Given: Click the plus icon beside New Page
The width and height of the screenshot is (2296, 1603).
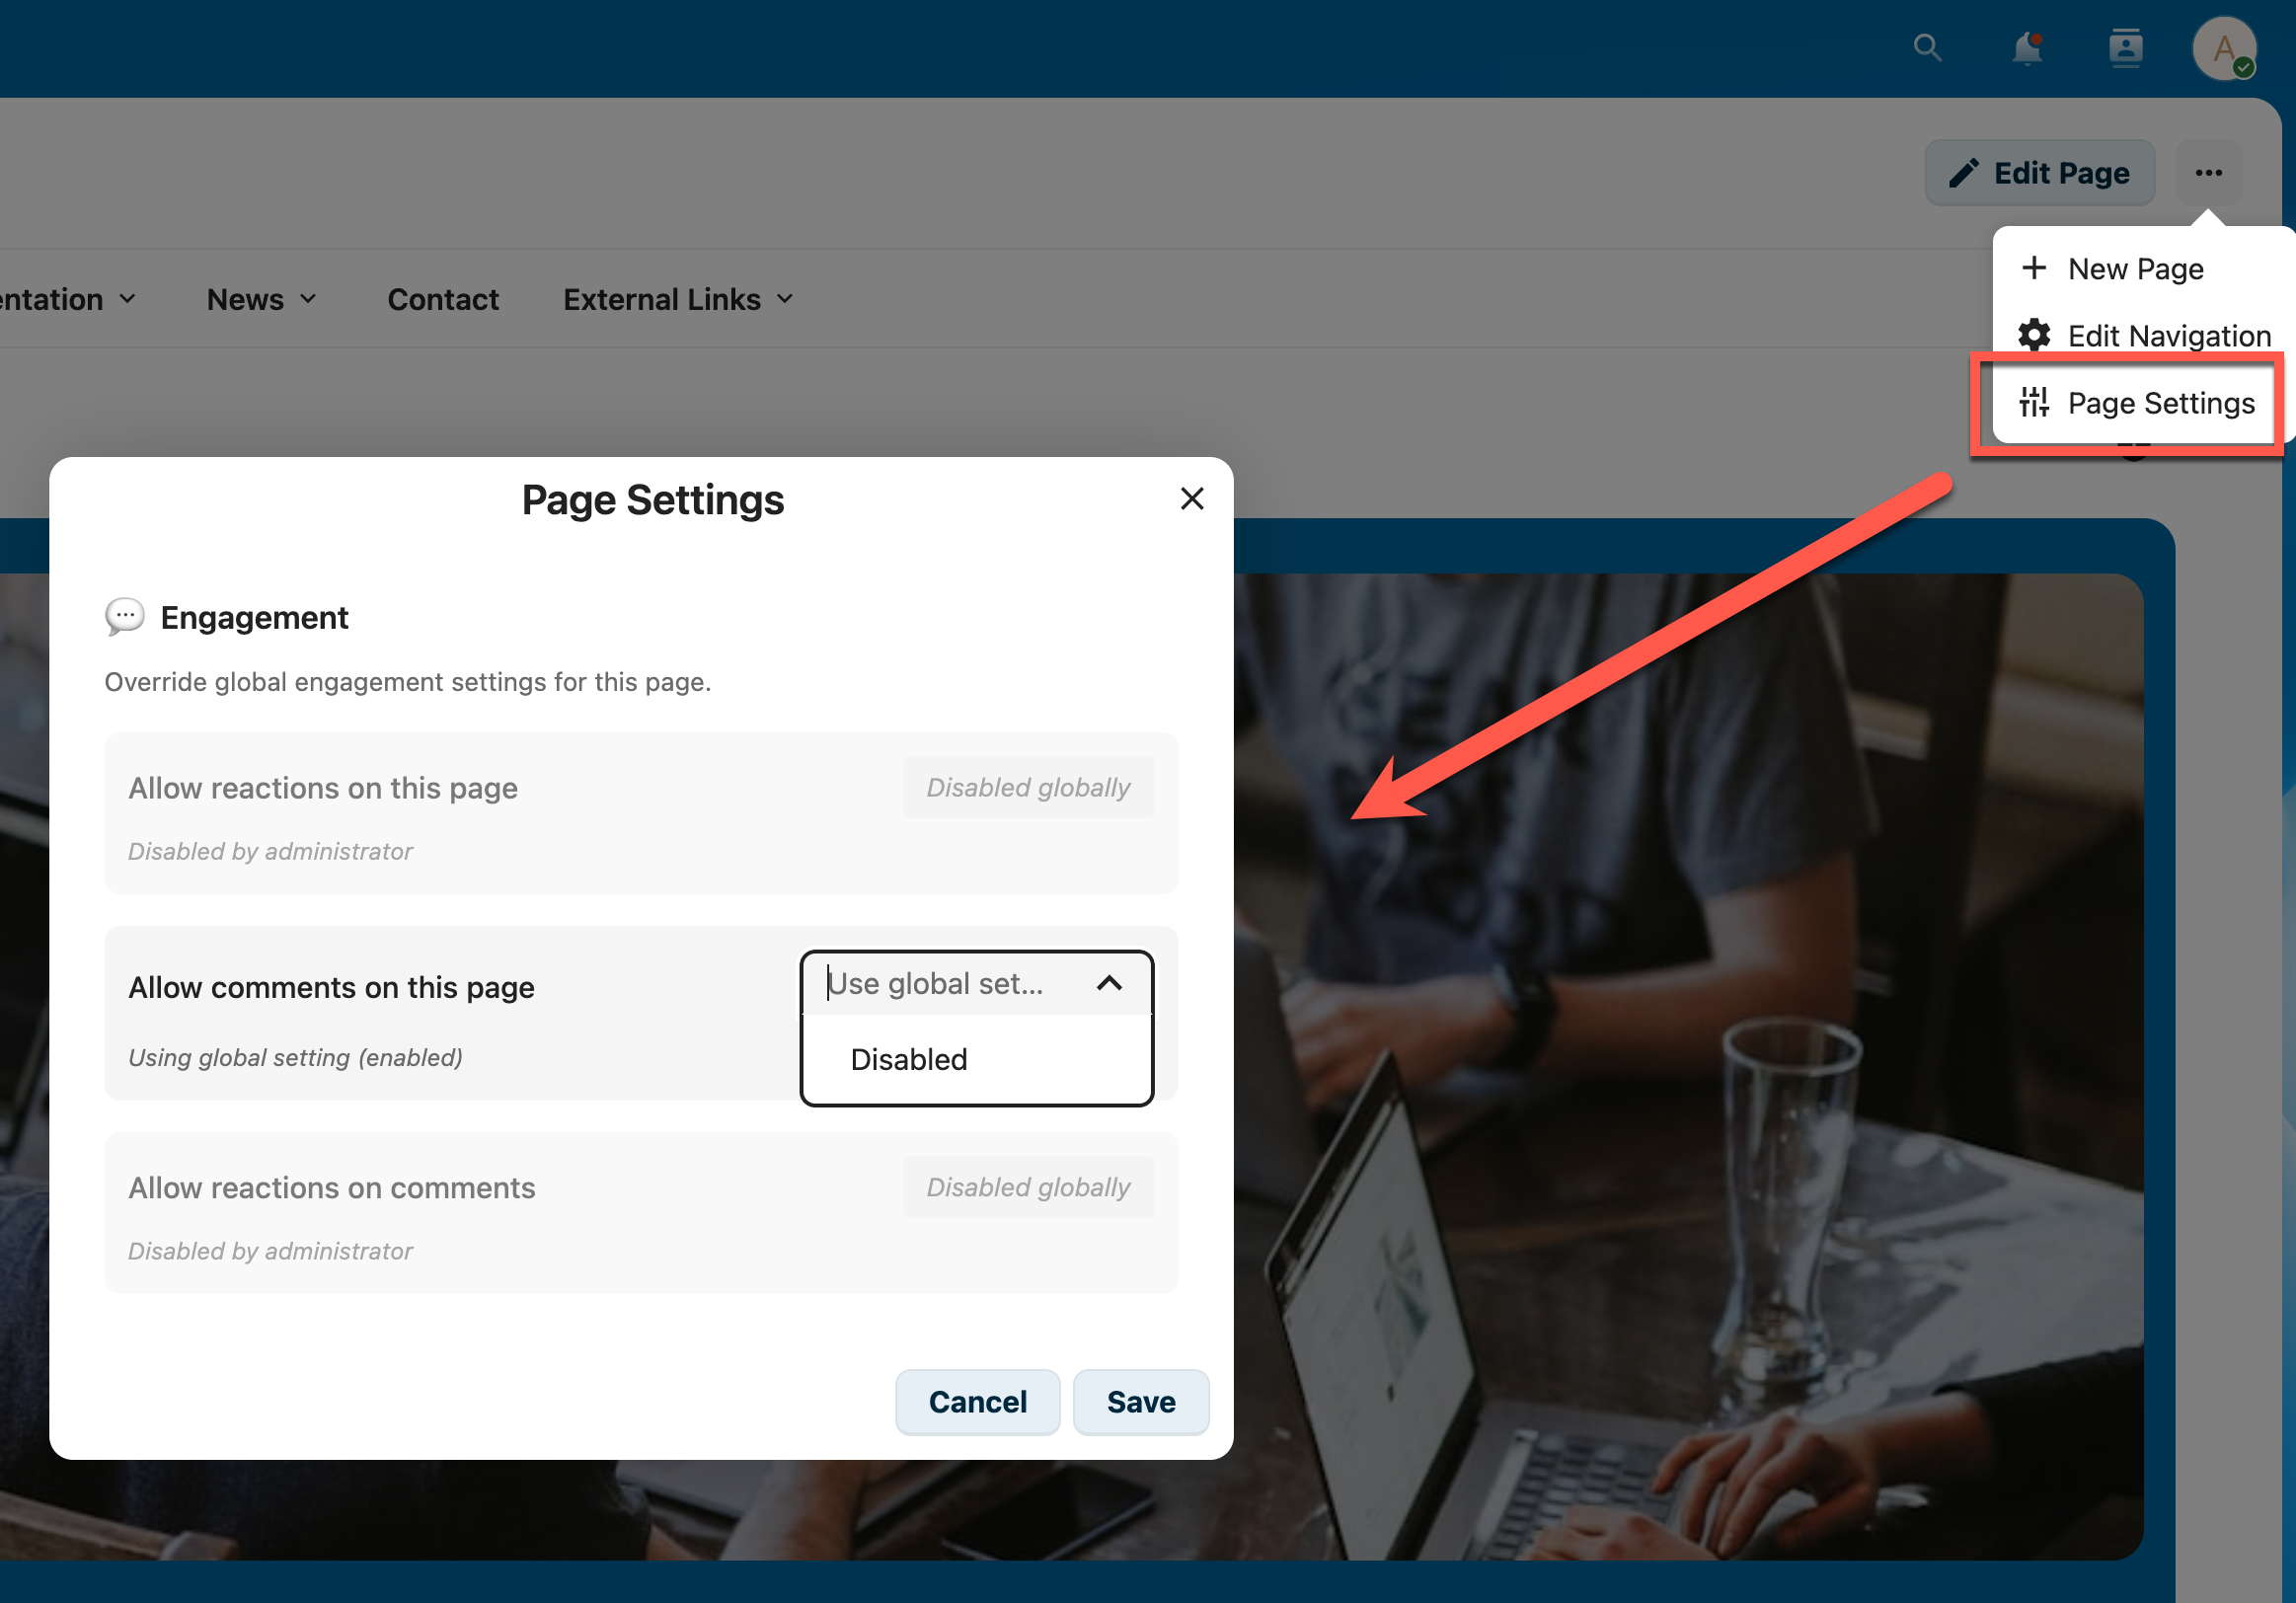Looking at the screenshot, I should click(2033, 268).
